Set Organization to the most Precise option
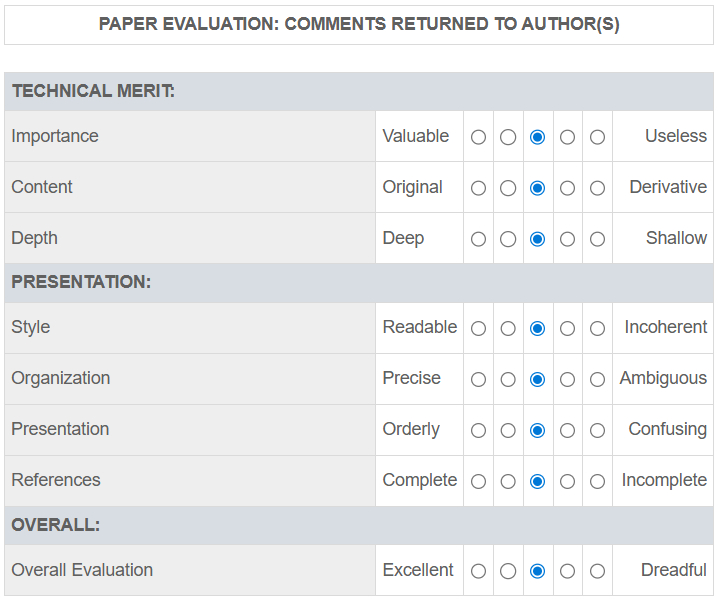Image resolution: width=718 pixels, height=599 pixels. coord(478,379)
